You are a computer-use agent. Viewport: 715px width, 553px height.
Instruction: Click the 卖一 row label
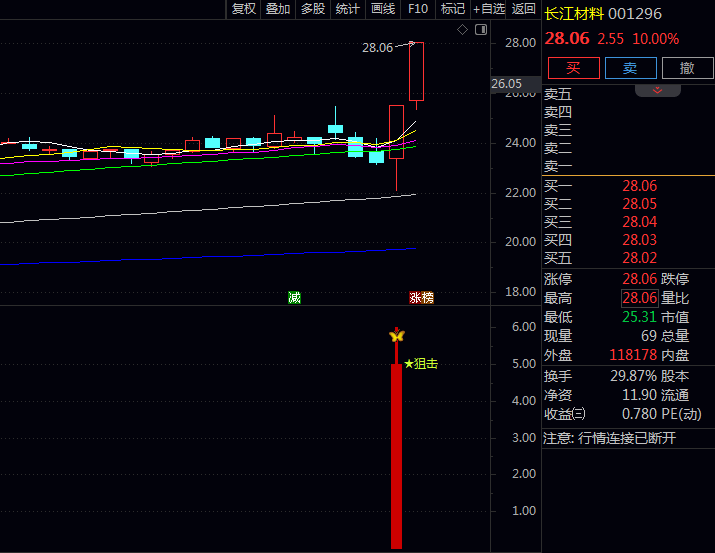tap(558, 166)
